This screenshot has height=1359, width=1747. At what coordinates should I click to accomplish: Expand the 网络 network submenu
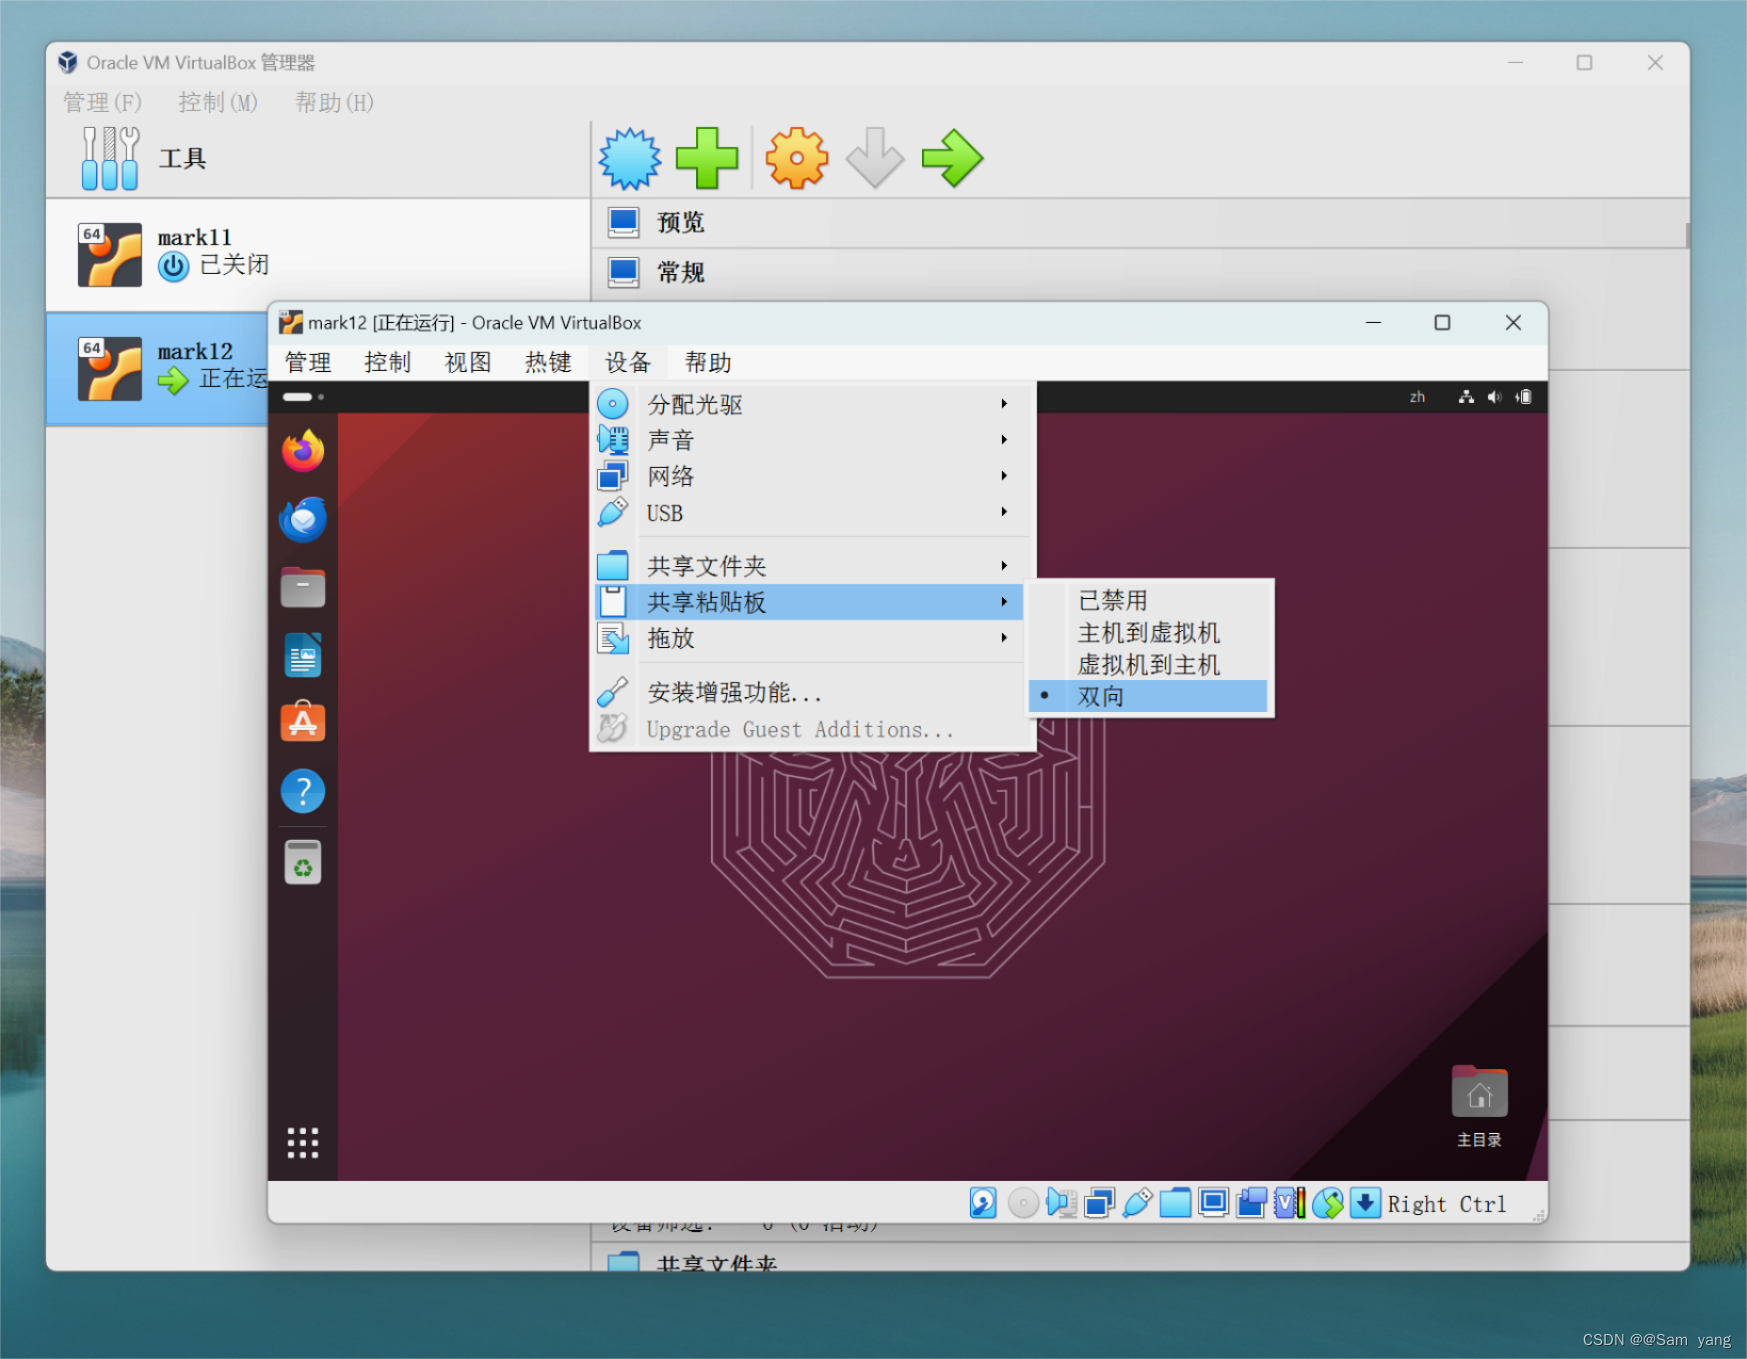point(808,476)
